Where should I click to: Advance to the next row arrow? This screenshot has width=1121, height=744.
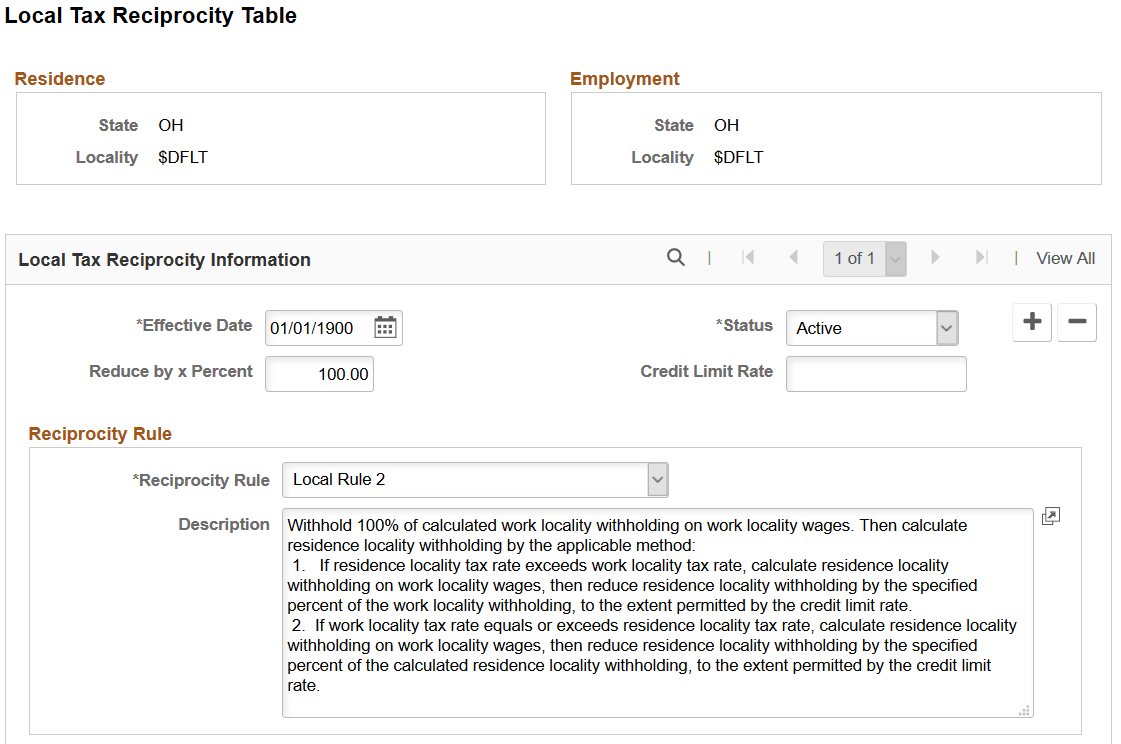935,258
